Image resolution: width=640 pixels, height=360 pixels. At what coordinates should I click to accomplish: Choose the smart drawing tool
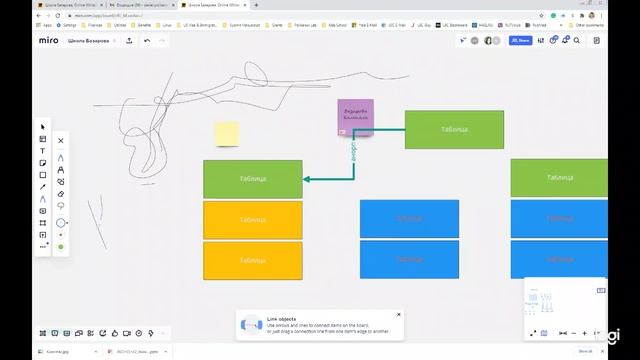point(61,182)
